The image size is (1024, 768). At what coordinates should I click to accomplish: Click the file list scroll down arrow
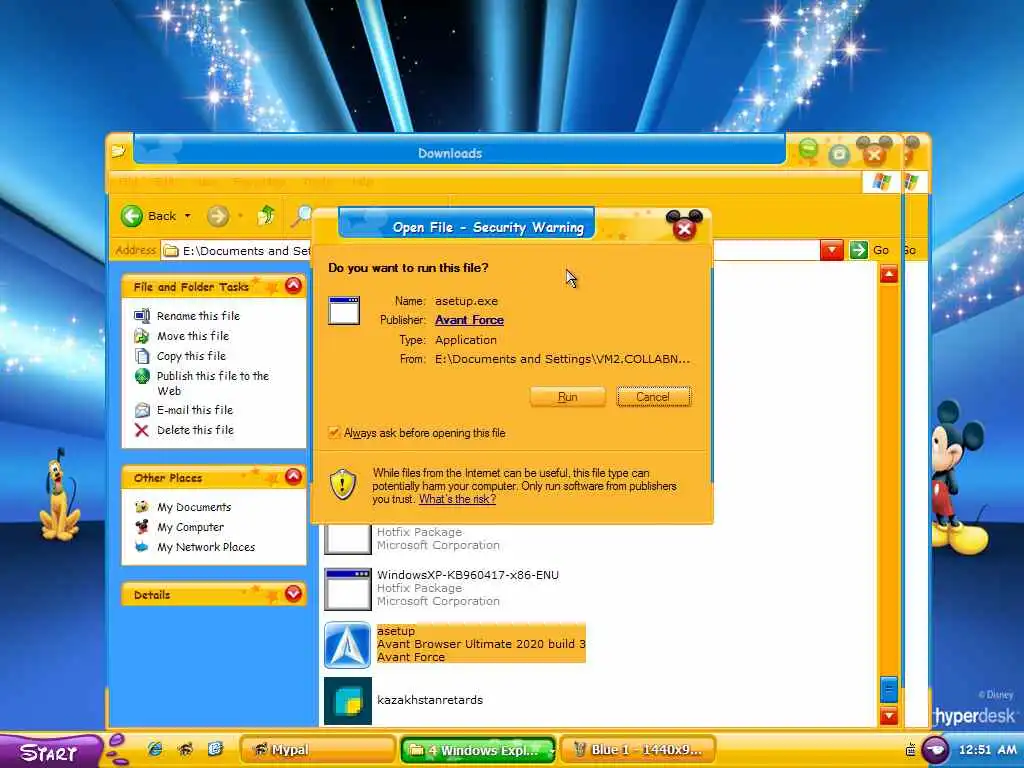tap(888, 715)
